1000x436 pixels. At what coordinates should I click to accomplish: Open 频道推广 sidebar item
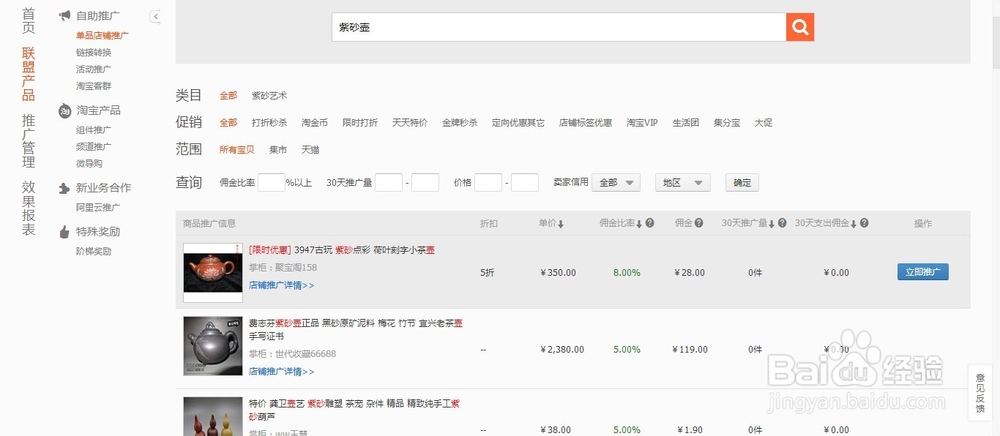pyautogui.click(x=94, y=147)
